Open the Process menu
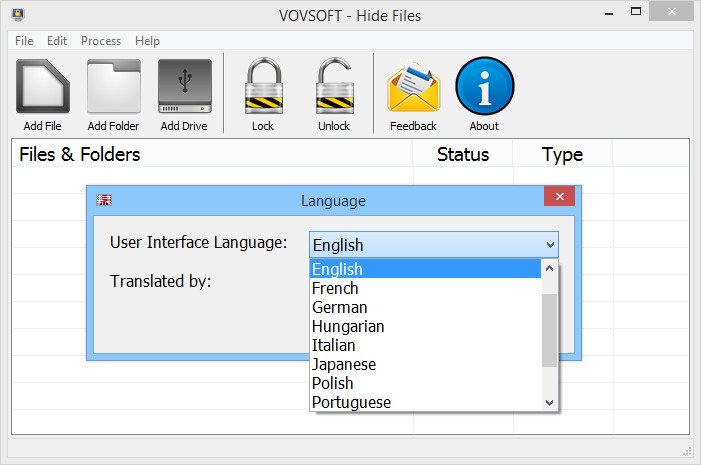701x465 pixels. click(101, 41)
